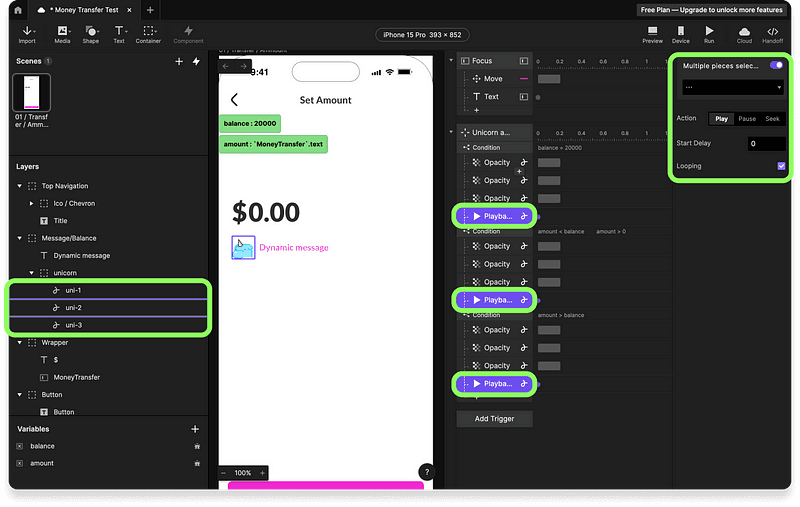Select the MoneyTransfer input layer
The height and width of the screenshot is (507, 800).
(77, 377)
